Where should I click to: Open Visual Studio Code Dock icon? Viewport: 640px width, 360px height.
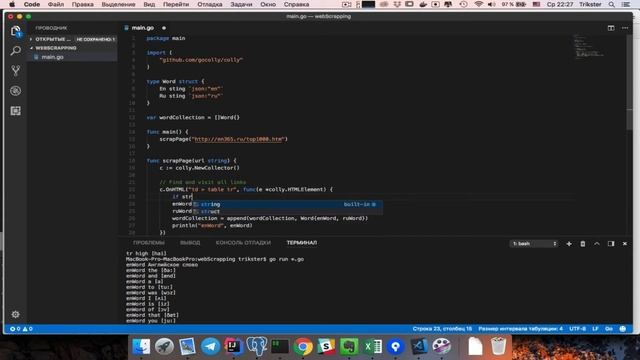coord(419,347)
